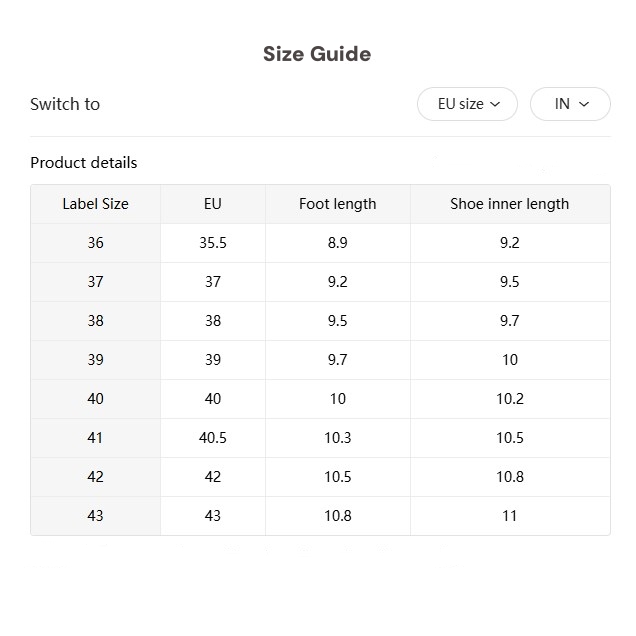
Task: Open the EU size dropdown
Action: tap(467, 104)
